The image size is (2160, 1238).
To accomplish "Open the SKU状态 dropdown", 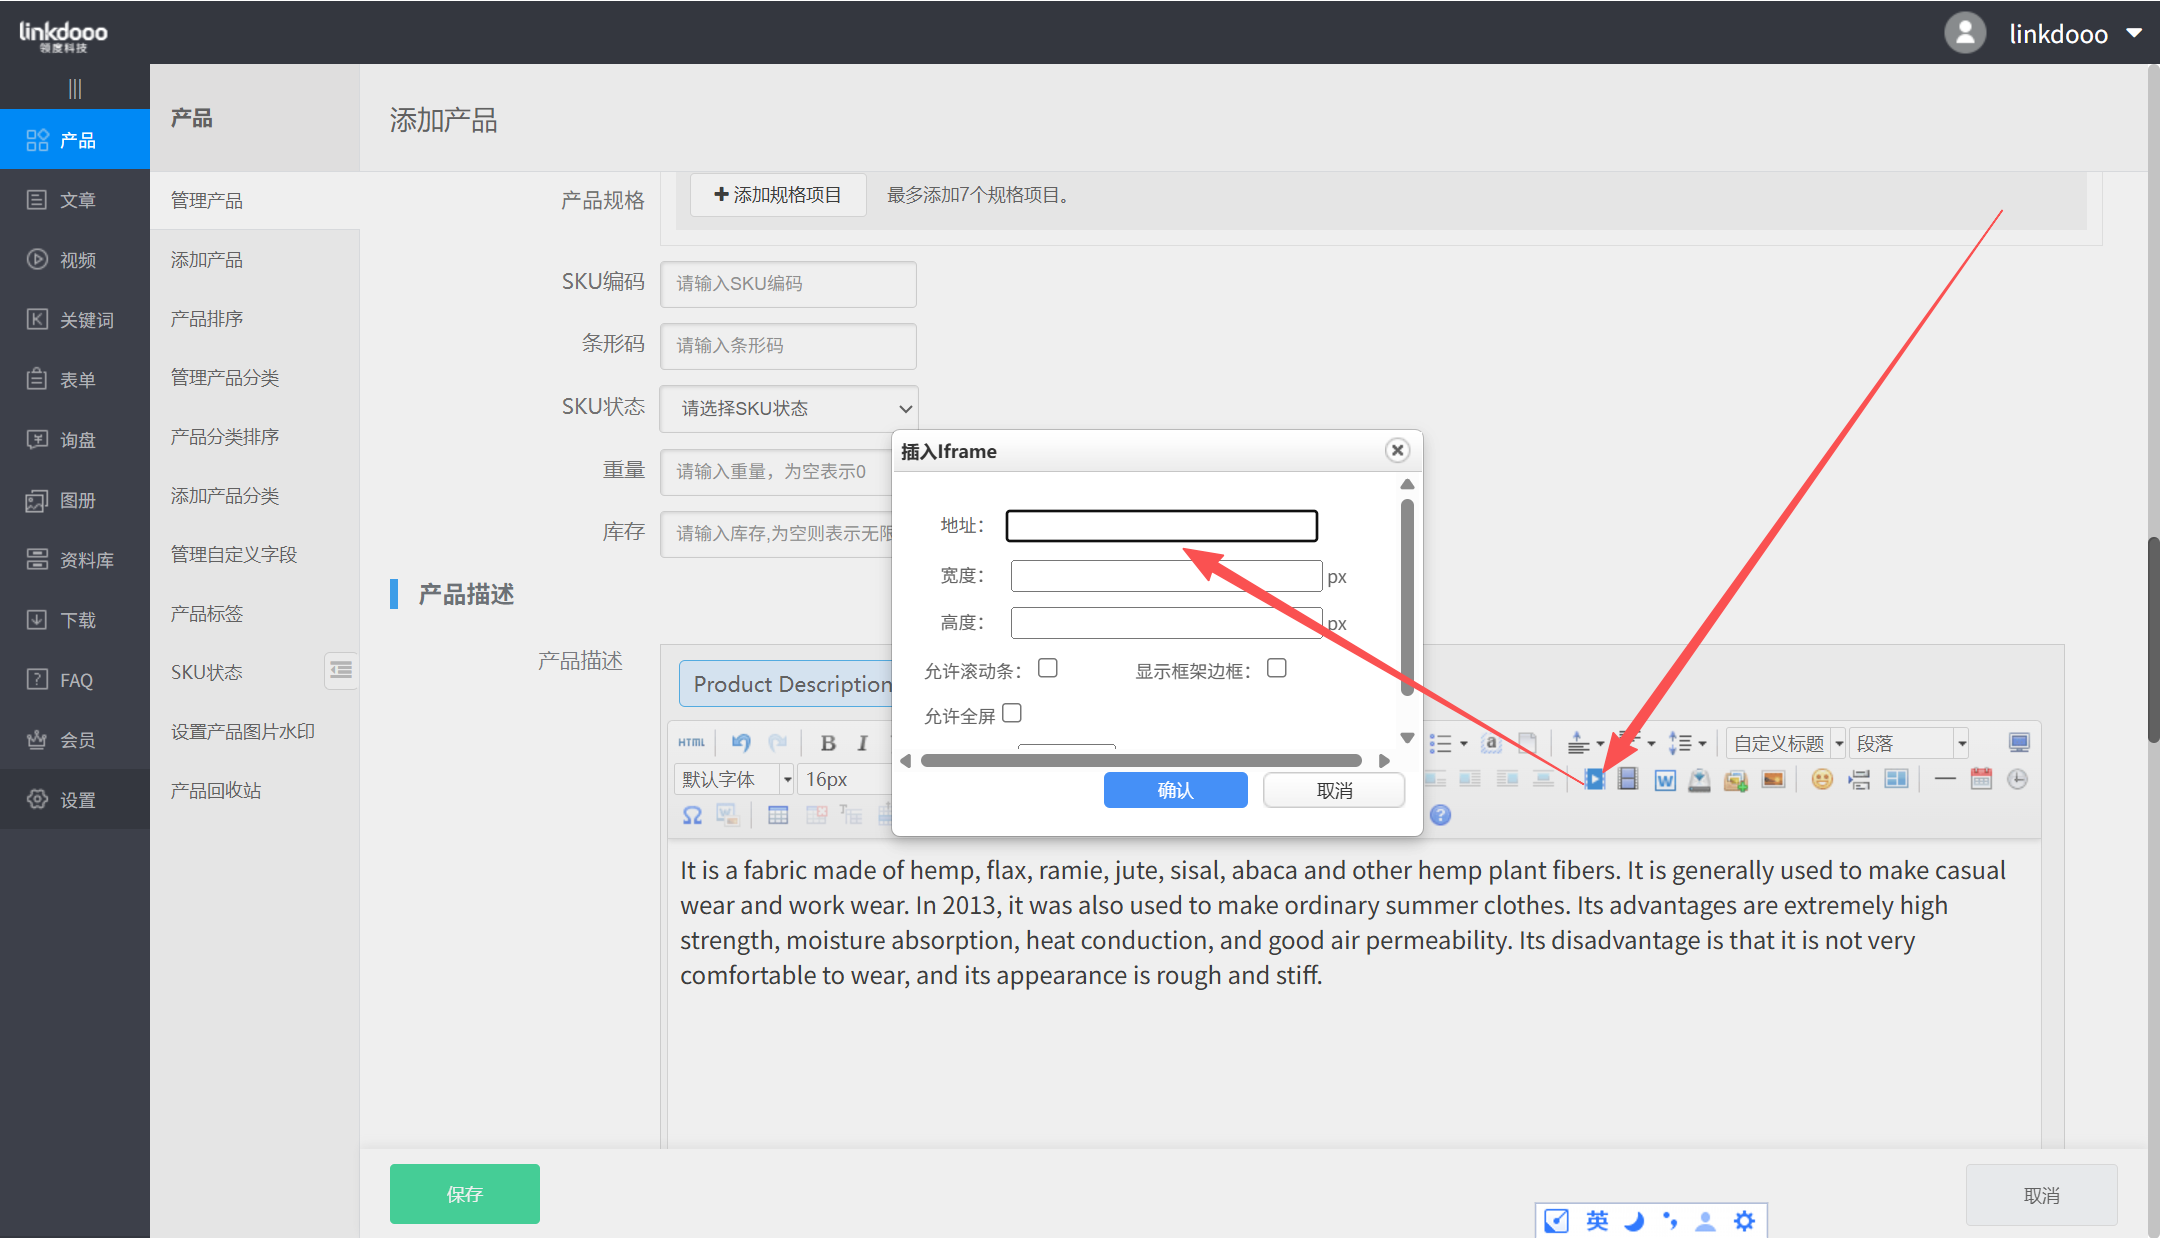I will pyautogui.click(x=789, y=408).
